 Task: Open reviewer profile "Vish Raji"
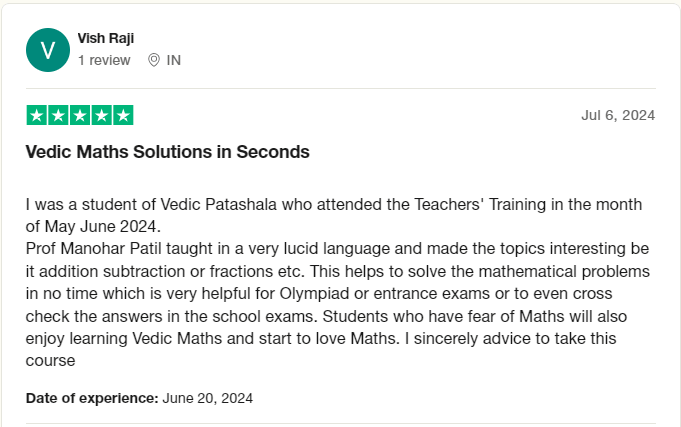[106, 38]
